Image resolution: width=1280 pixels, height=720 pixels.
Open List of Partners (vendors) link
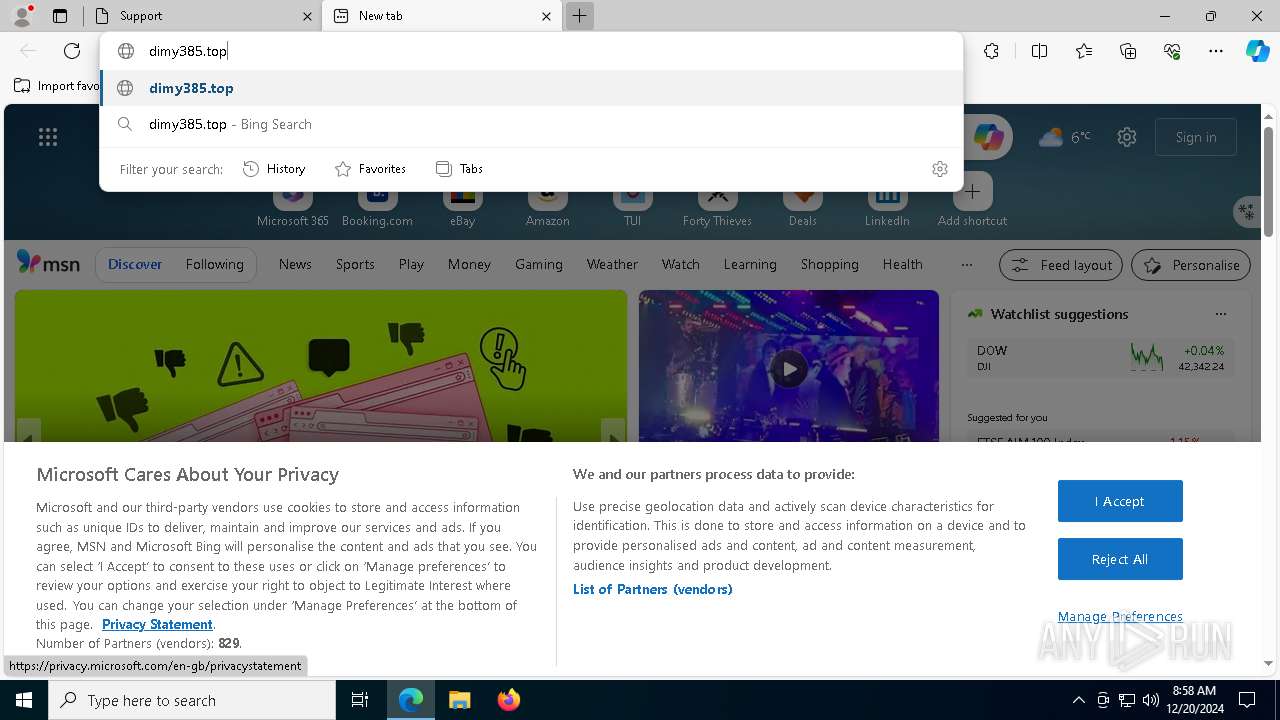point(652,589)
